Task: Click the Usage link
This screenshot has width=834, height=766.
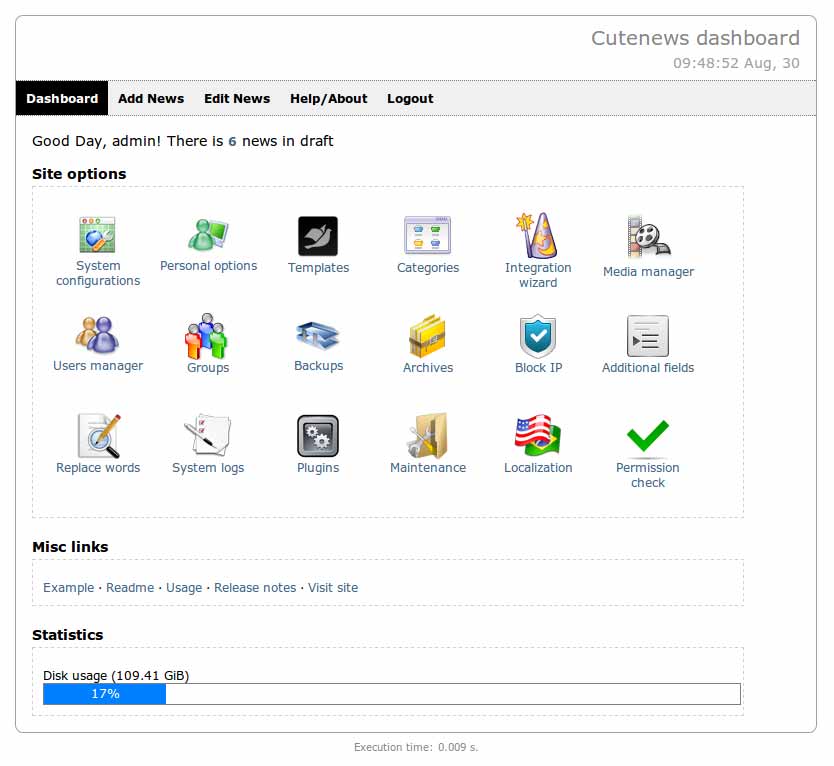Action: click(x=184, y=588)
